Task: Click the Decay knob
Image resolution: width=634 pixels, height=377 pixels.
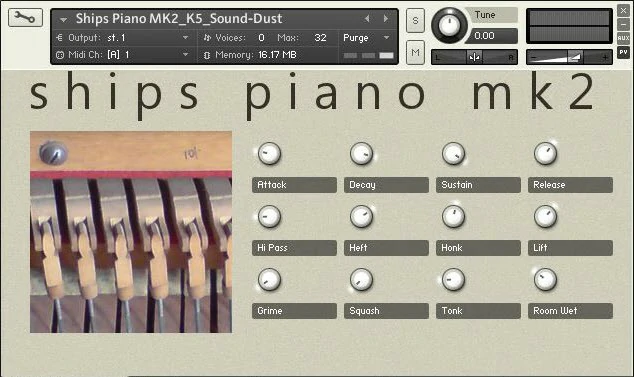Action: coord(361,154)
